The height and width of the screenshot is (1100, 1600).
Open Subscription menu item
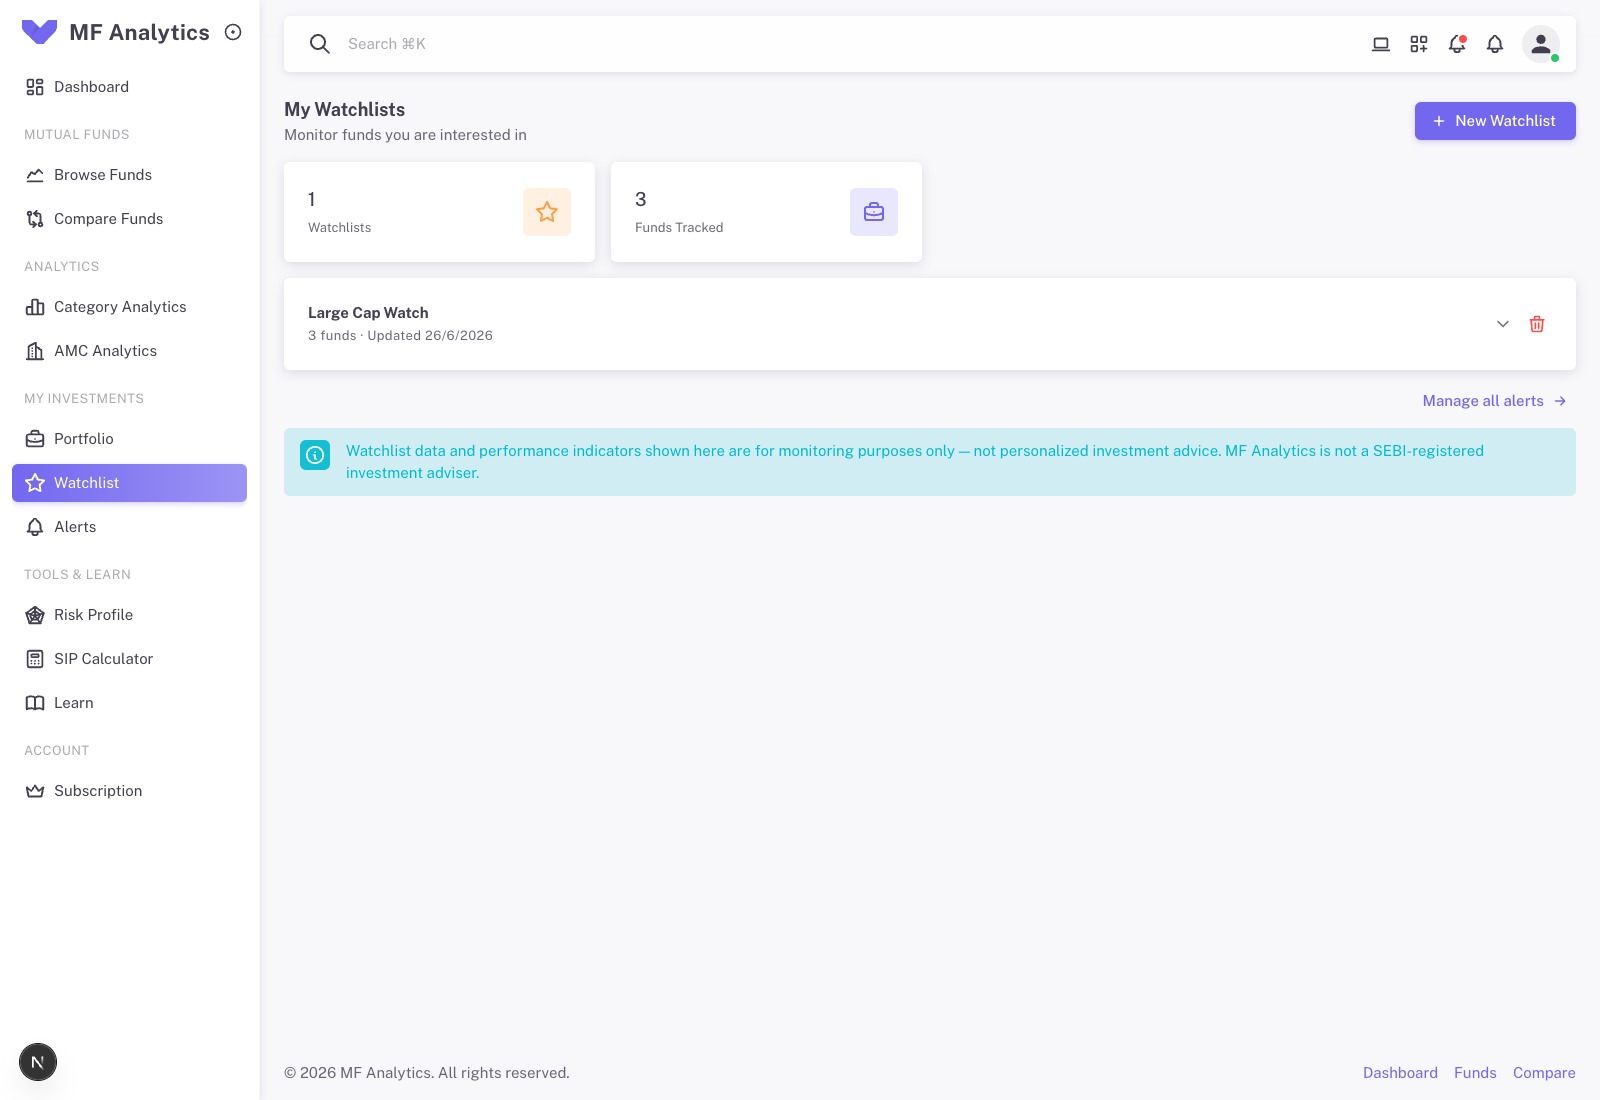(129, 791)
